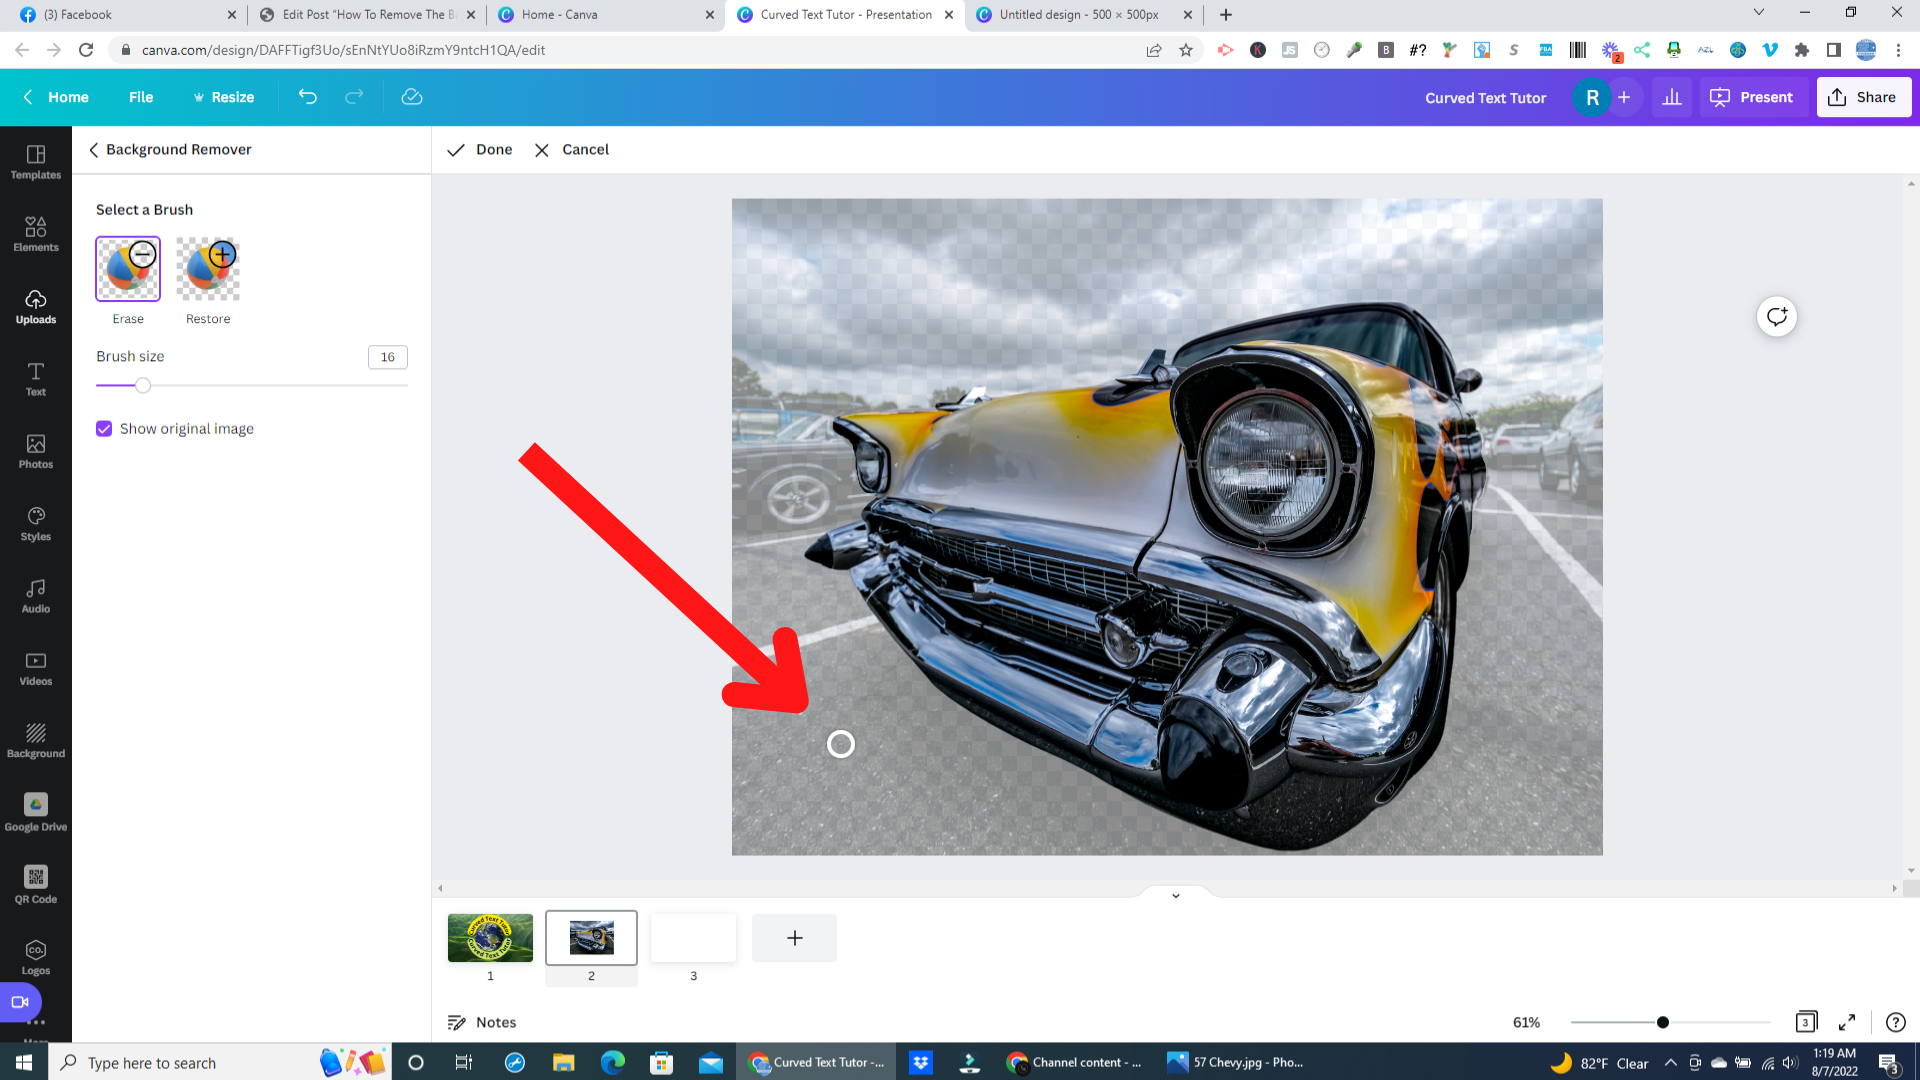Open the Resize menu
Screen dimensions: 1920x1080
pyautogui.click(x=224, y=97)
